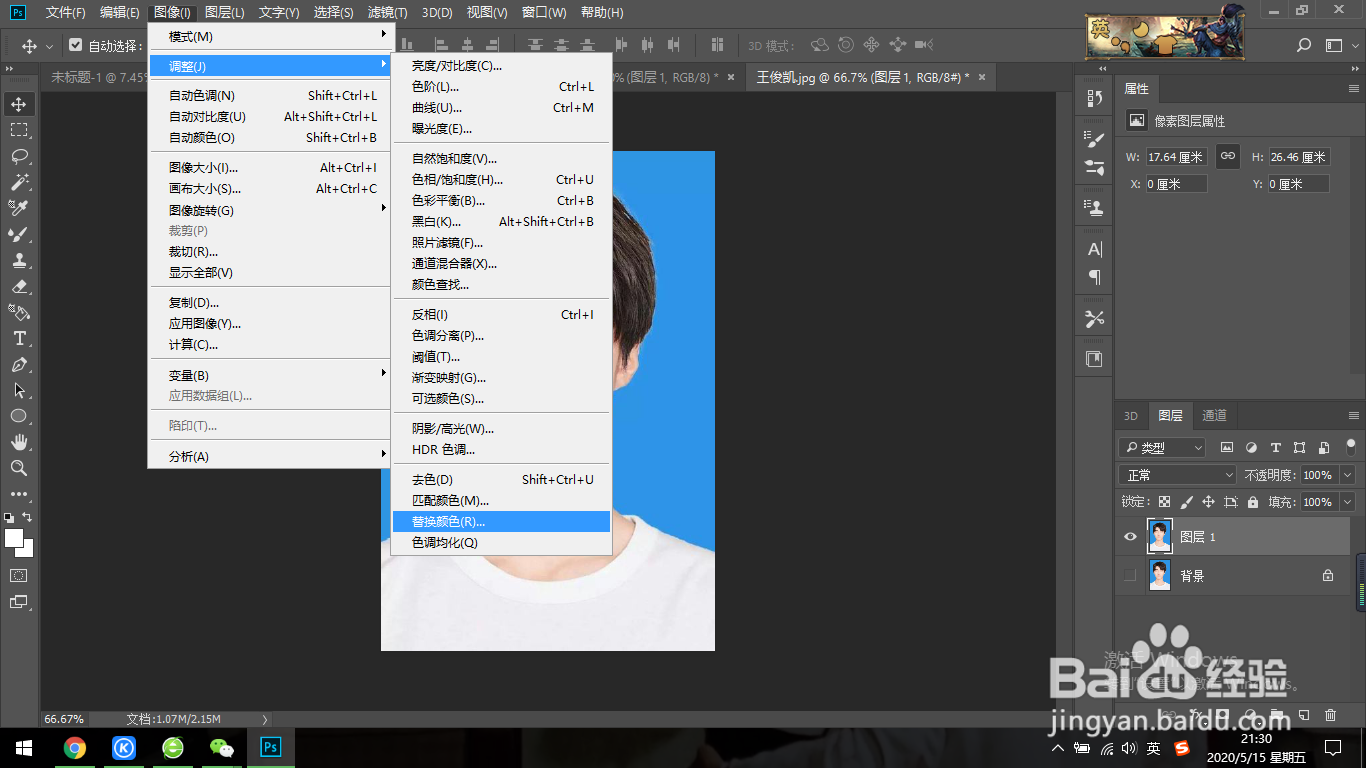This screenshot has height=768, width=1366.
Task: Click the 图层 1 layer thumbnail
Action: point(1160,537)
